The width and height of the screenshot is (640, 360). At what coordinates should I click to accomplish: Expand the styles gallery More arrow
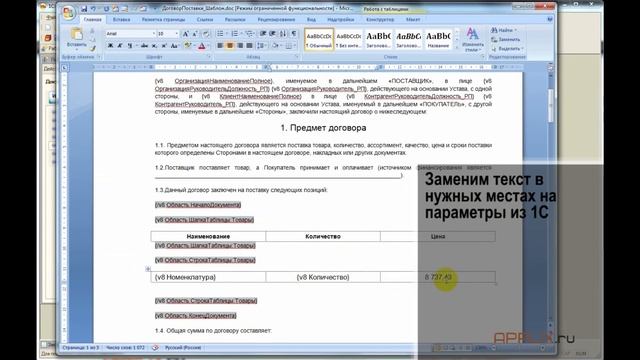click(457, 48)
